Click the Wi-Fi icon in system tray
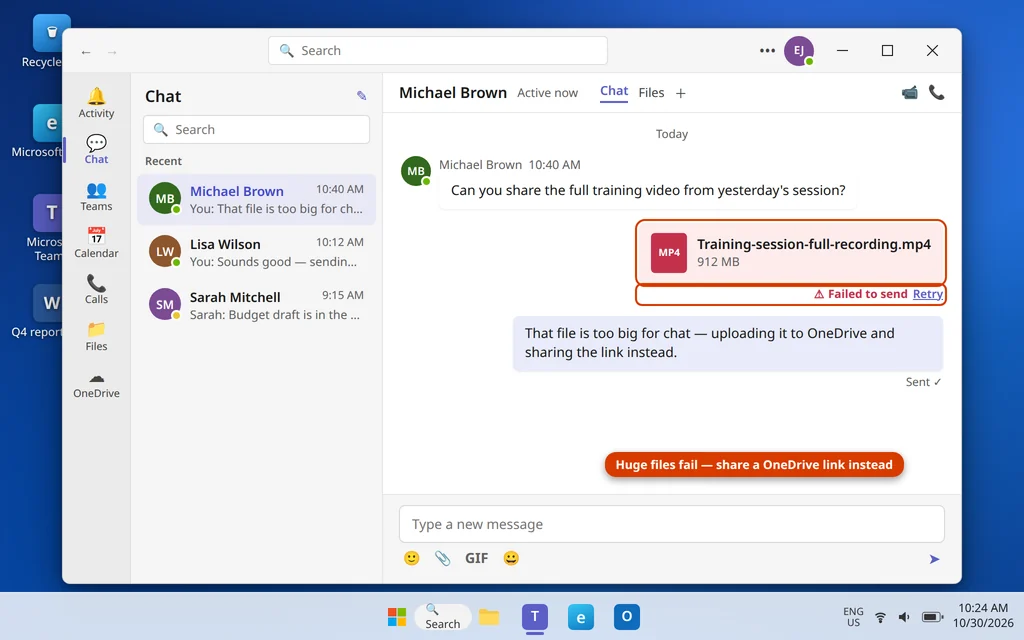This screenshot has width=1024, height=640. (880, 617)
